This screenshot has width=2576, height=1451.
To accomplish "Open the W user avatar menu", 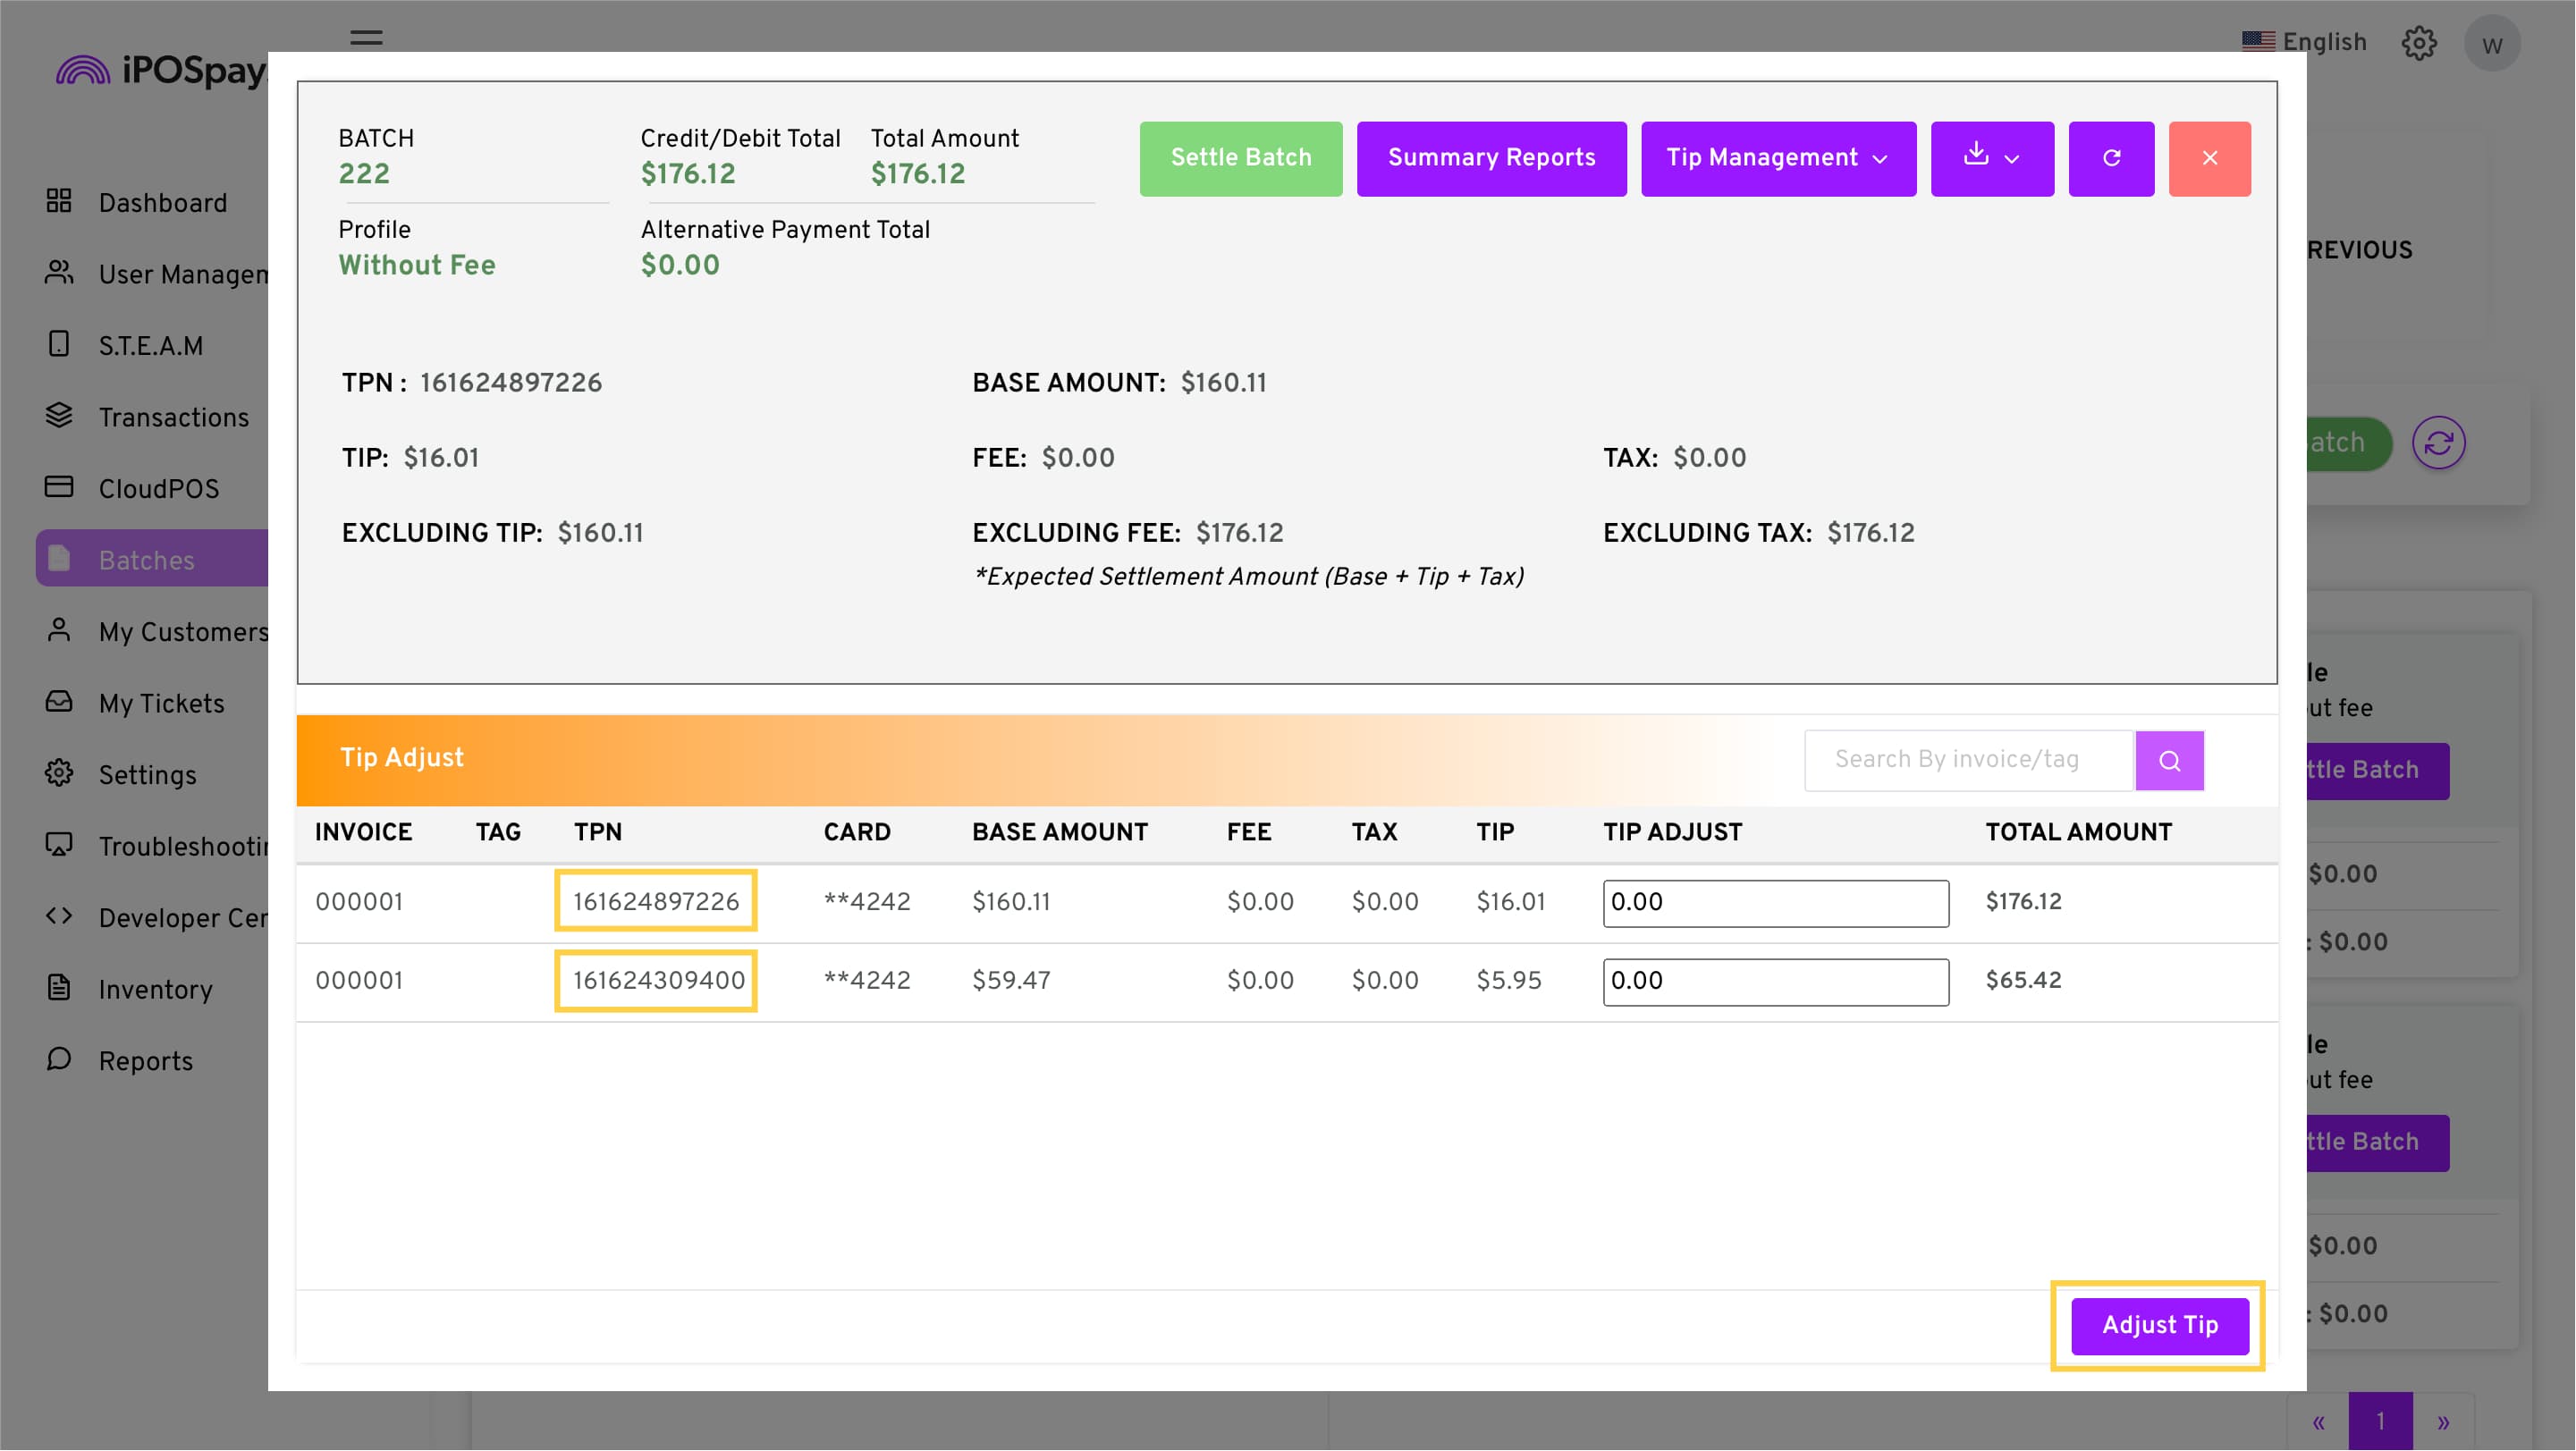I will (2492, 44).
